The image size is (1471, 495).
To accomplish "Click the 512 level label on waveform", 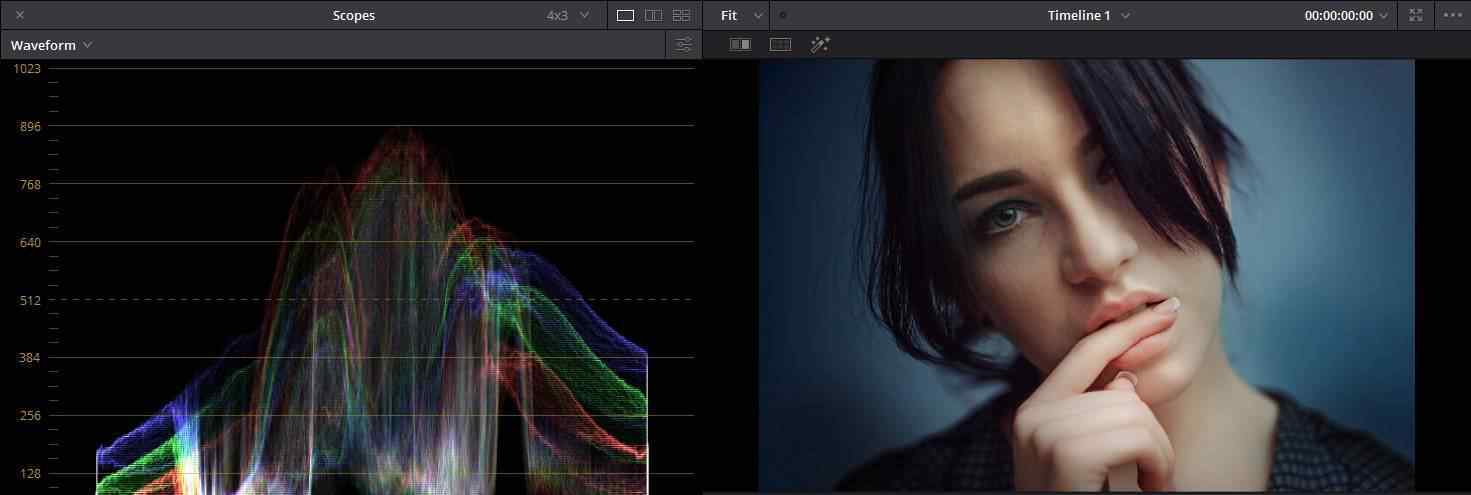I will coord(27,300).
